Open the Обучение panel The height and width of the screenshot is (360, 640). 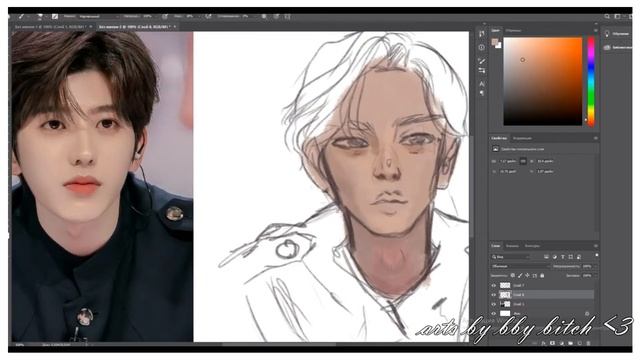point(616,34)
